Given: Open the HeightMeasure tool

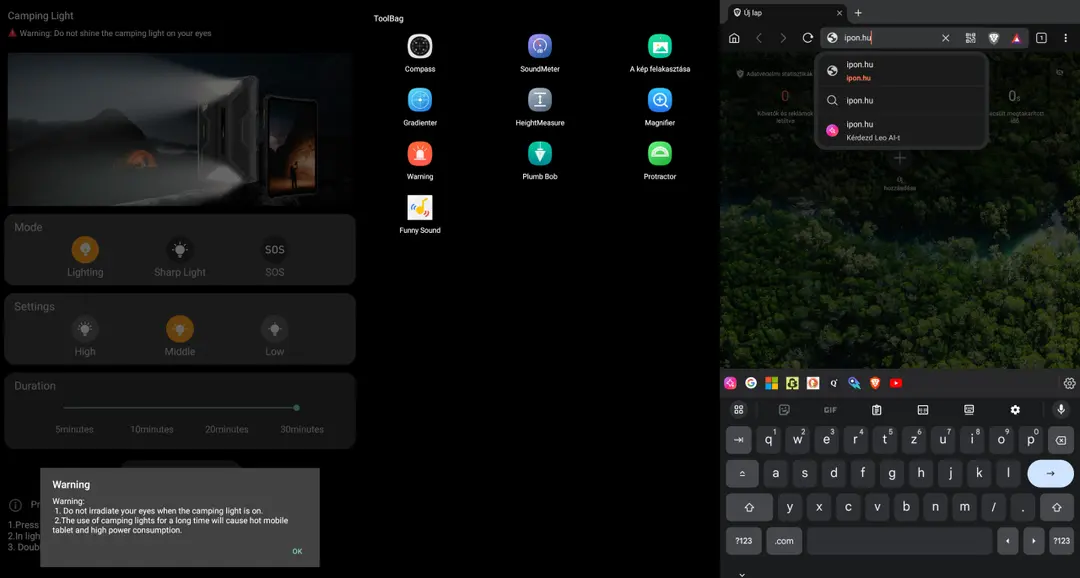Looking at the screenshot, I should pyautogui.click(x=540, y=101).
